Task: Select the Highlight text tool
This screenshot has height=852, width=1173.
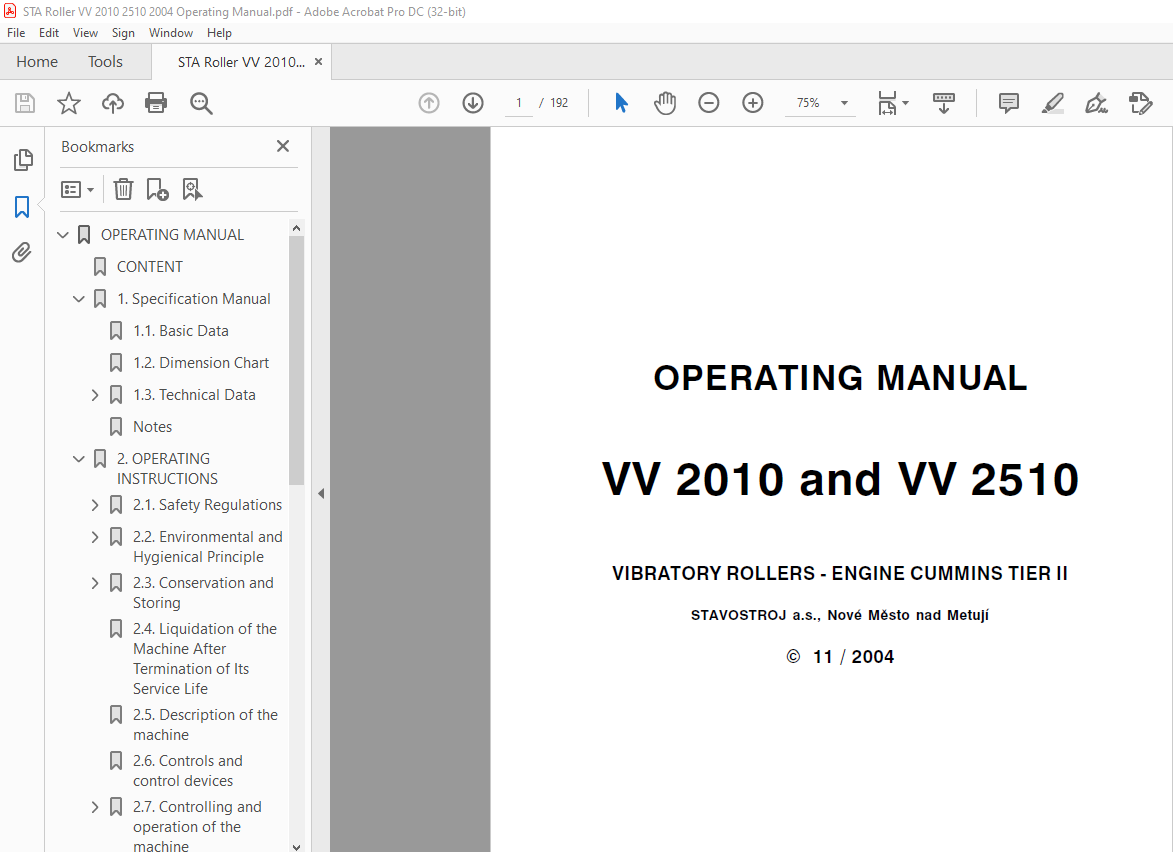Action: pyautogui.click(x=1053, y=103)
